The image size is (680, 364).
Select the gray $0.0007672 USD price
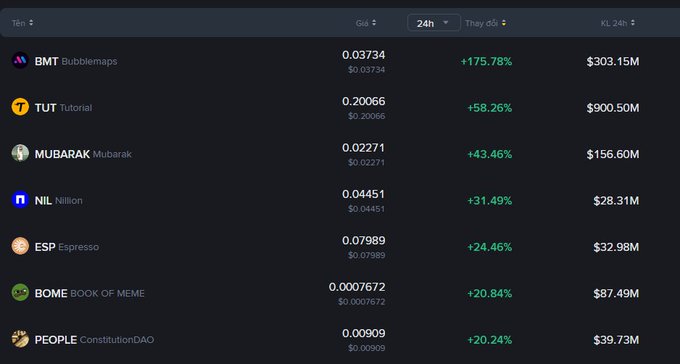point(362,302)
